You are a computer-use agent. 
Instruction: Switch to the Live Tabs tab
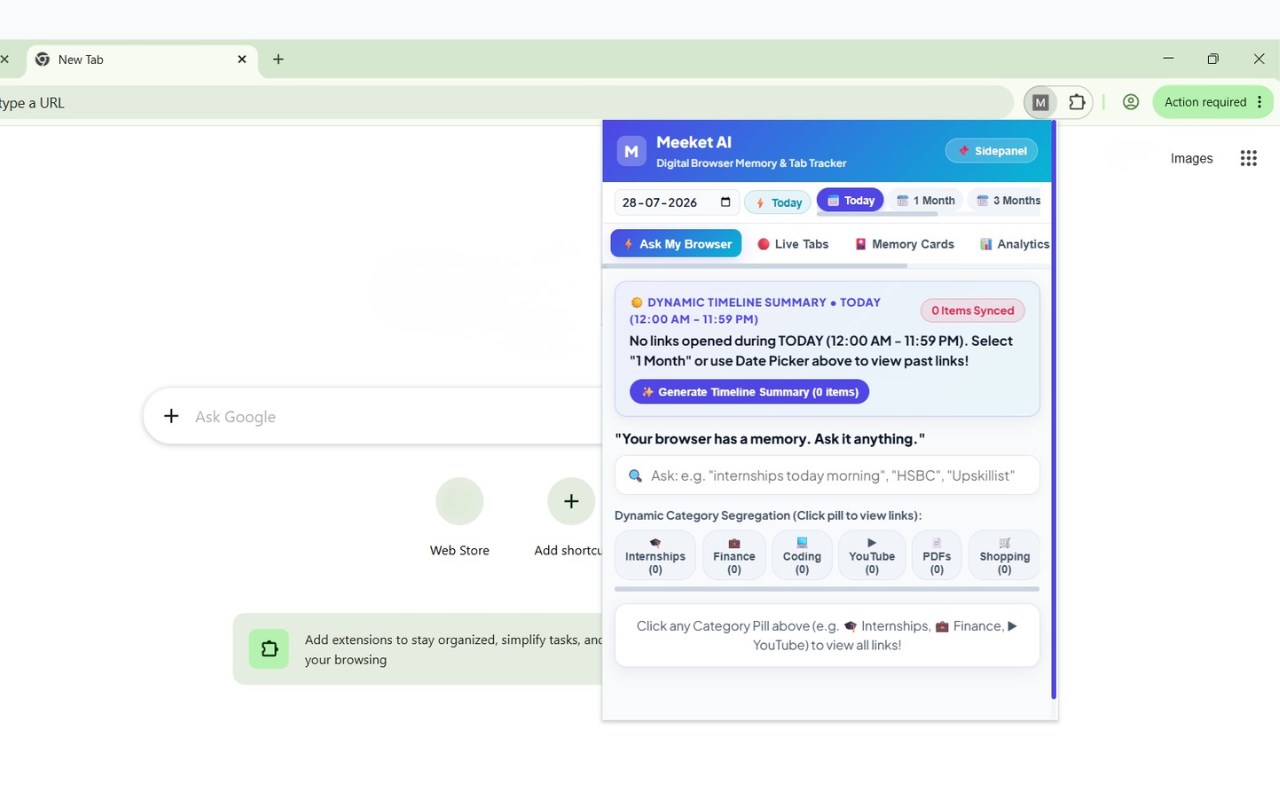(x=793, y=244)
